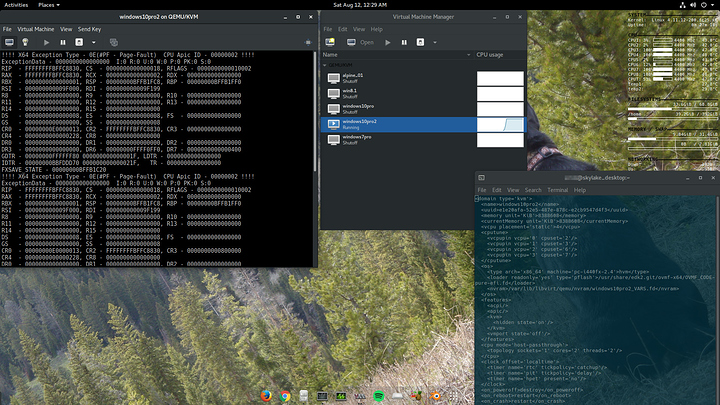The image size is (720, 405).
Task: Show virtual hardware details lightbulb icon
Action: pyautogui.click(x=24, y=42)
